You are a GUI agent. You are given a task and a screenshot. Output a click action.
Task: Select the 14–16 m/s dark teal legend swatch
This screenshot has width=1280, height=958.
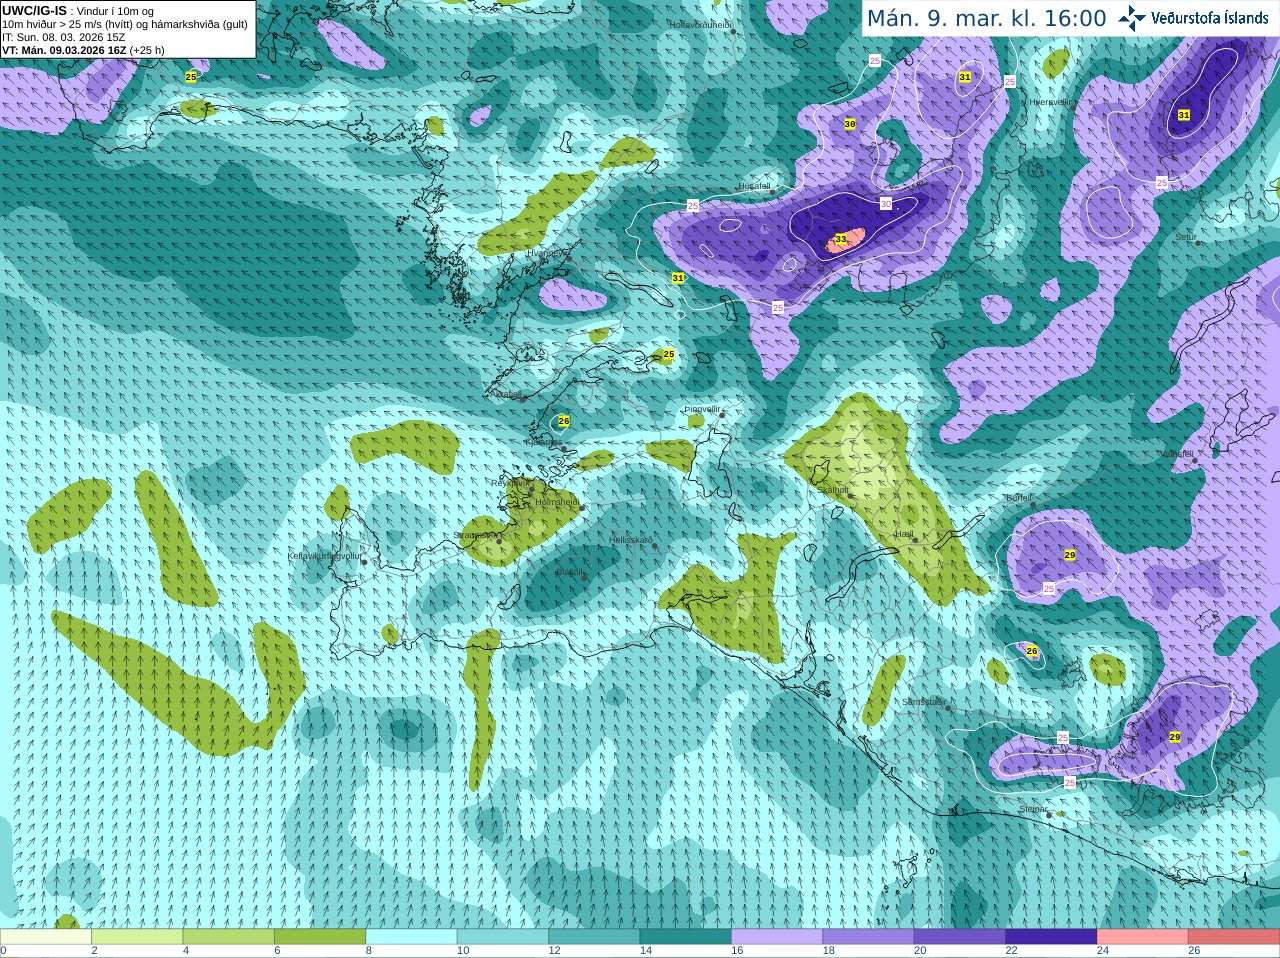(x=686, y=937)
